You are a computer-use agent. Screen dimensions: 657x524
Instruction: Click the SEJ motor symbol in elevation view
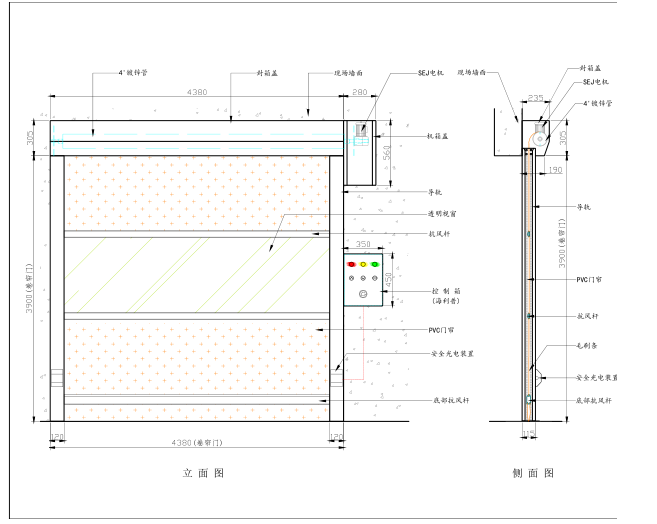pyautogui.click(x=361, y=130)
